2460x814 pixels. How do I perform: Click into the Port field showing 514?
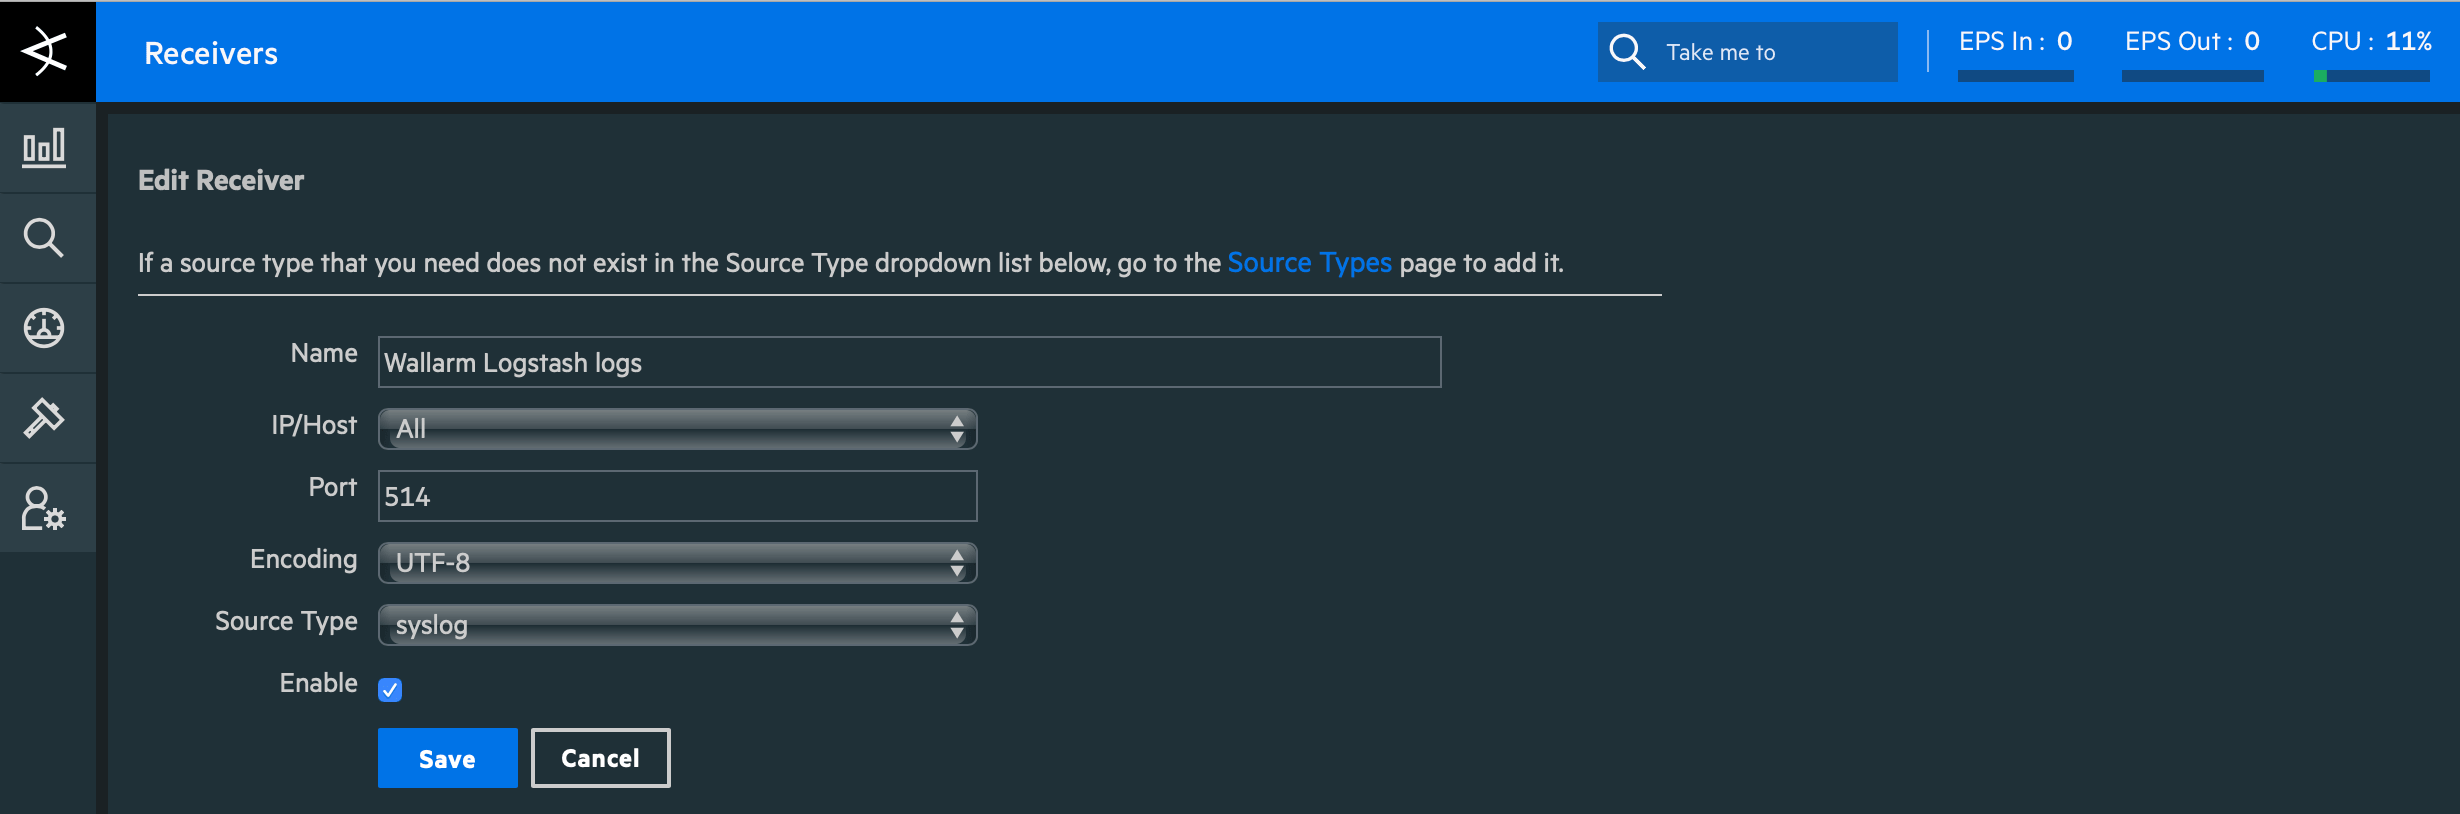pos(677,496)
